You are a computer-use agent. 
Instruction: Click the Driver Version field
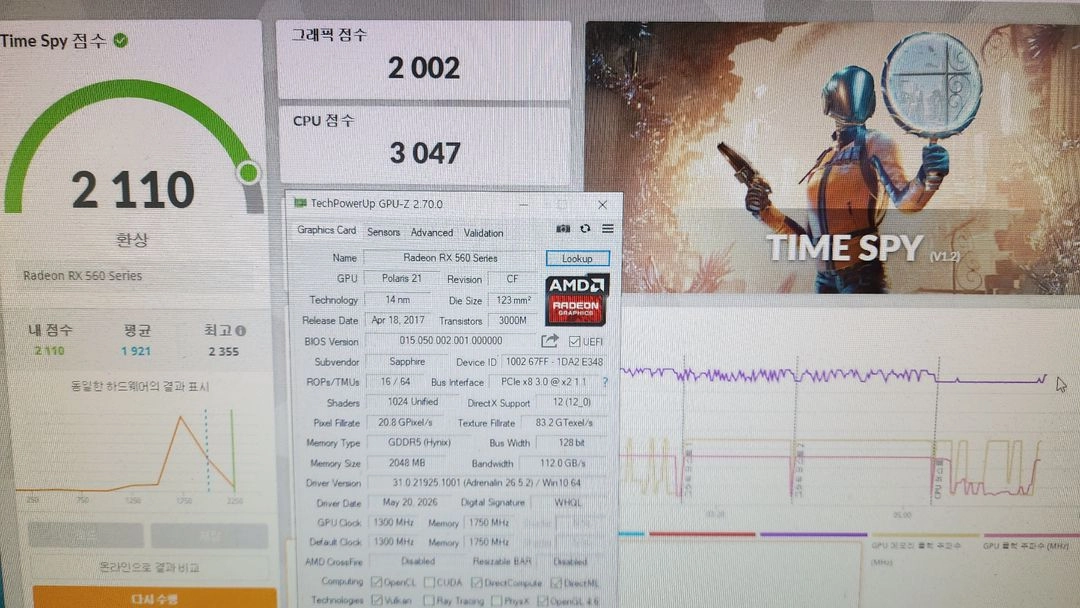point(487,483)
